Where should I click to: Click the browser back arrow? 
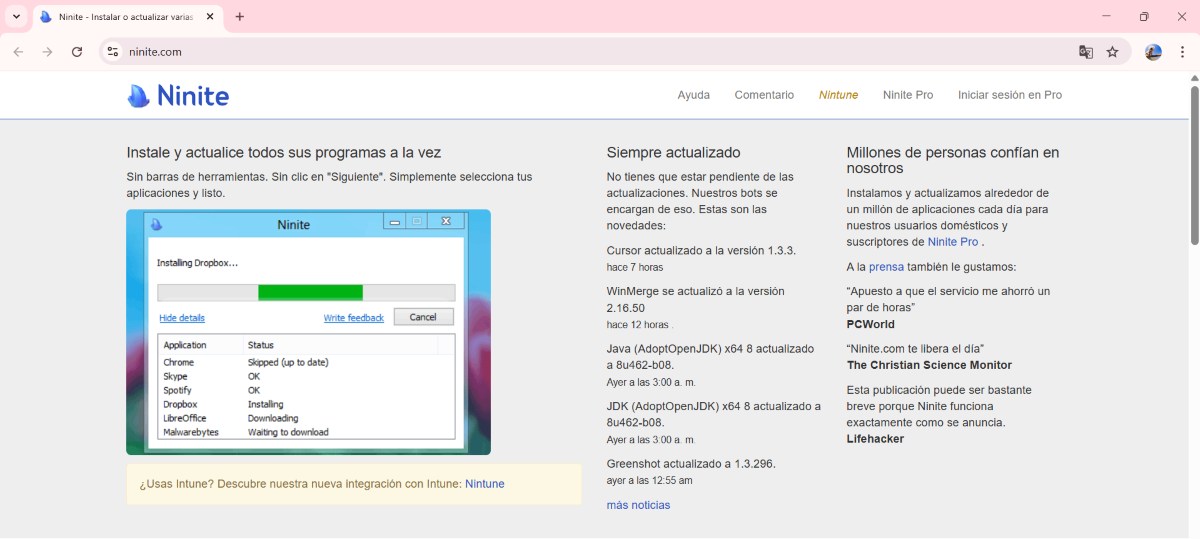[18, 52]
